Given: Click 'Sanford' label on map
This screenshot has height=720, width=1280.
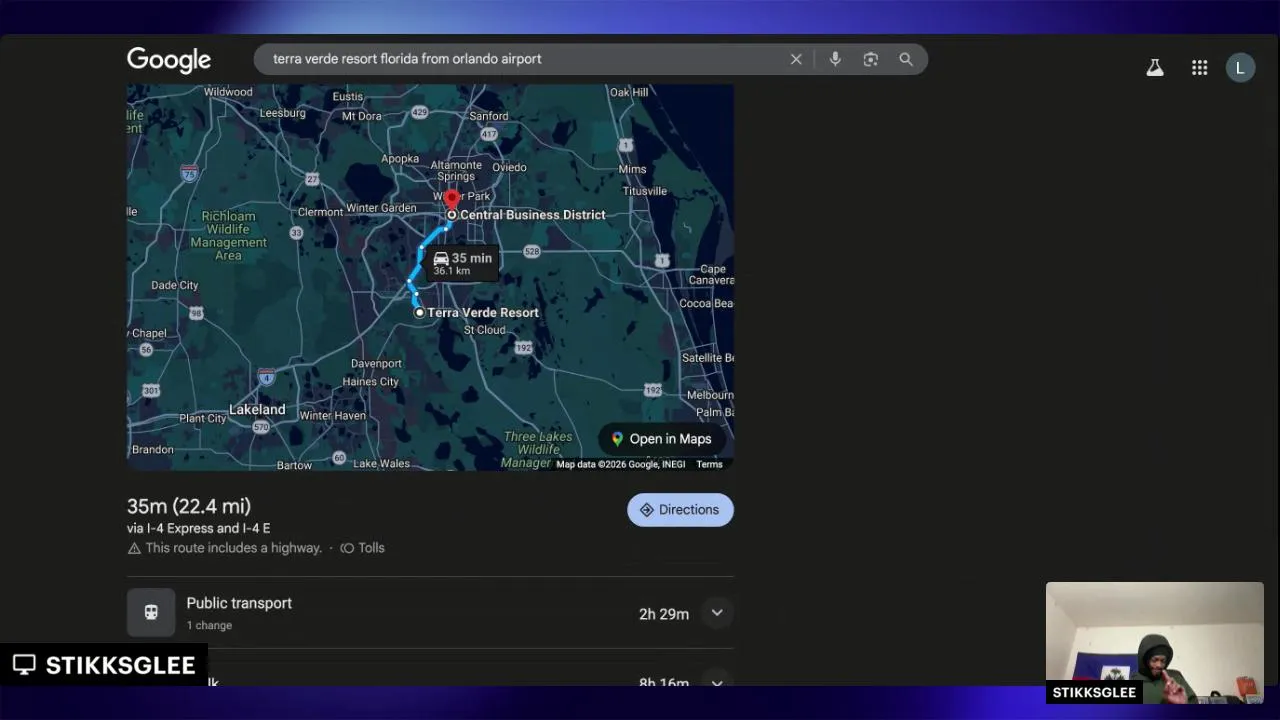Looking at the screenshot, I should tap(489, 116).
